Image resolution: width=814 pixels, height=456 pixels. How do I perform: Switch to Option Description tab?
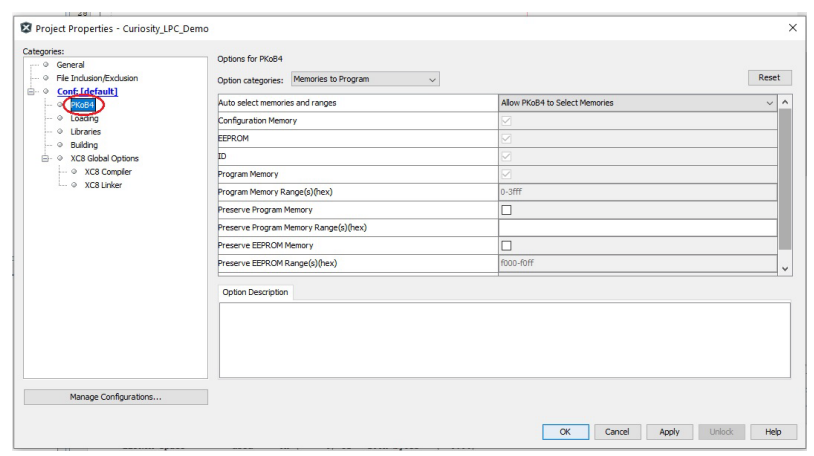click(255, 292)
